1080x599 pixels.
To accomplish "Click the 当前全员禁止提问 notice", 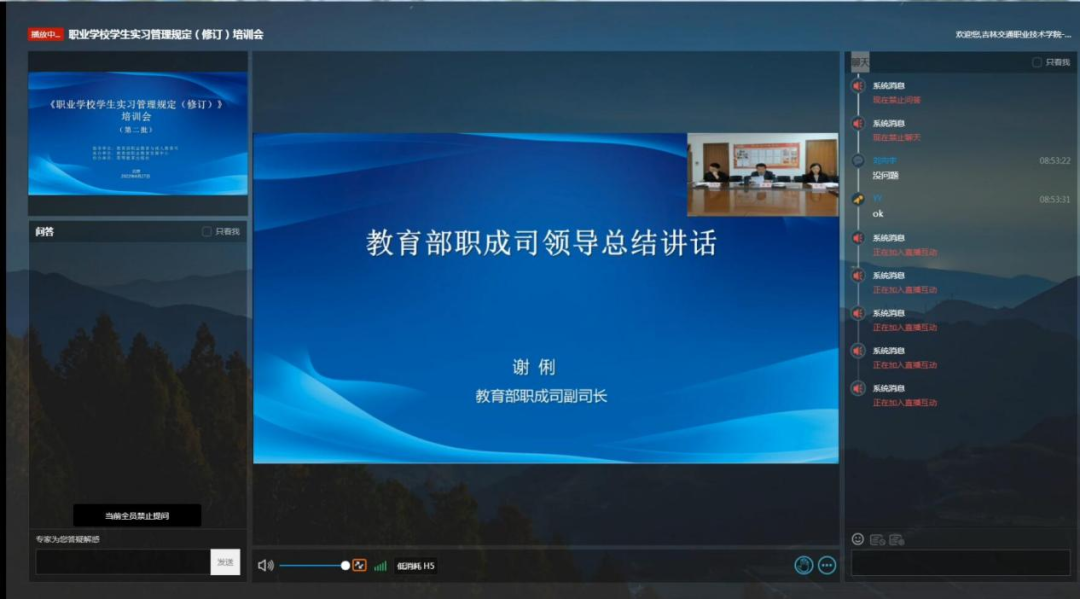I will pyautogui.click(x=137, y=516).
